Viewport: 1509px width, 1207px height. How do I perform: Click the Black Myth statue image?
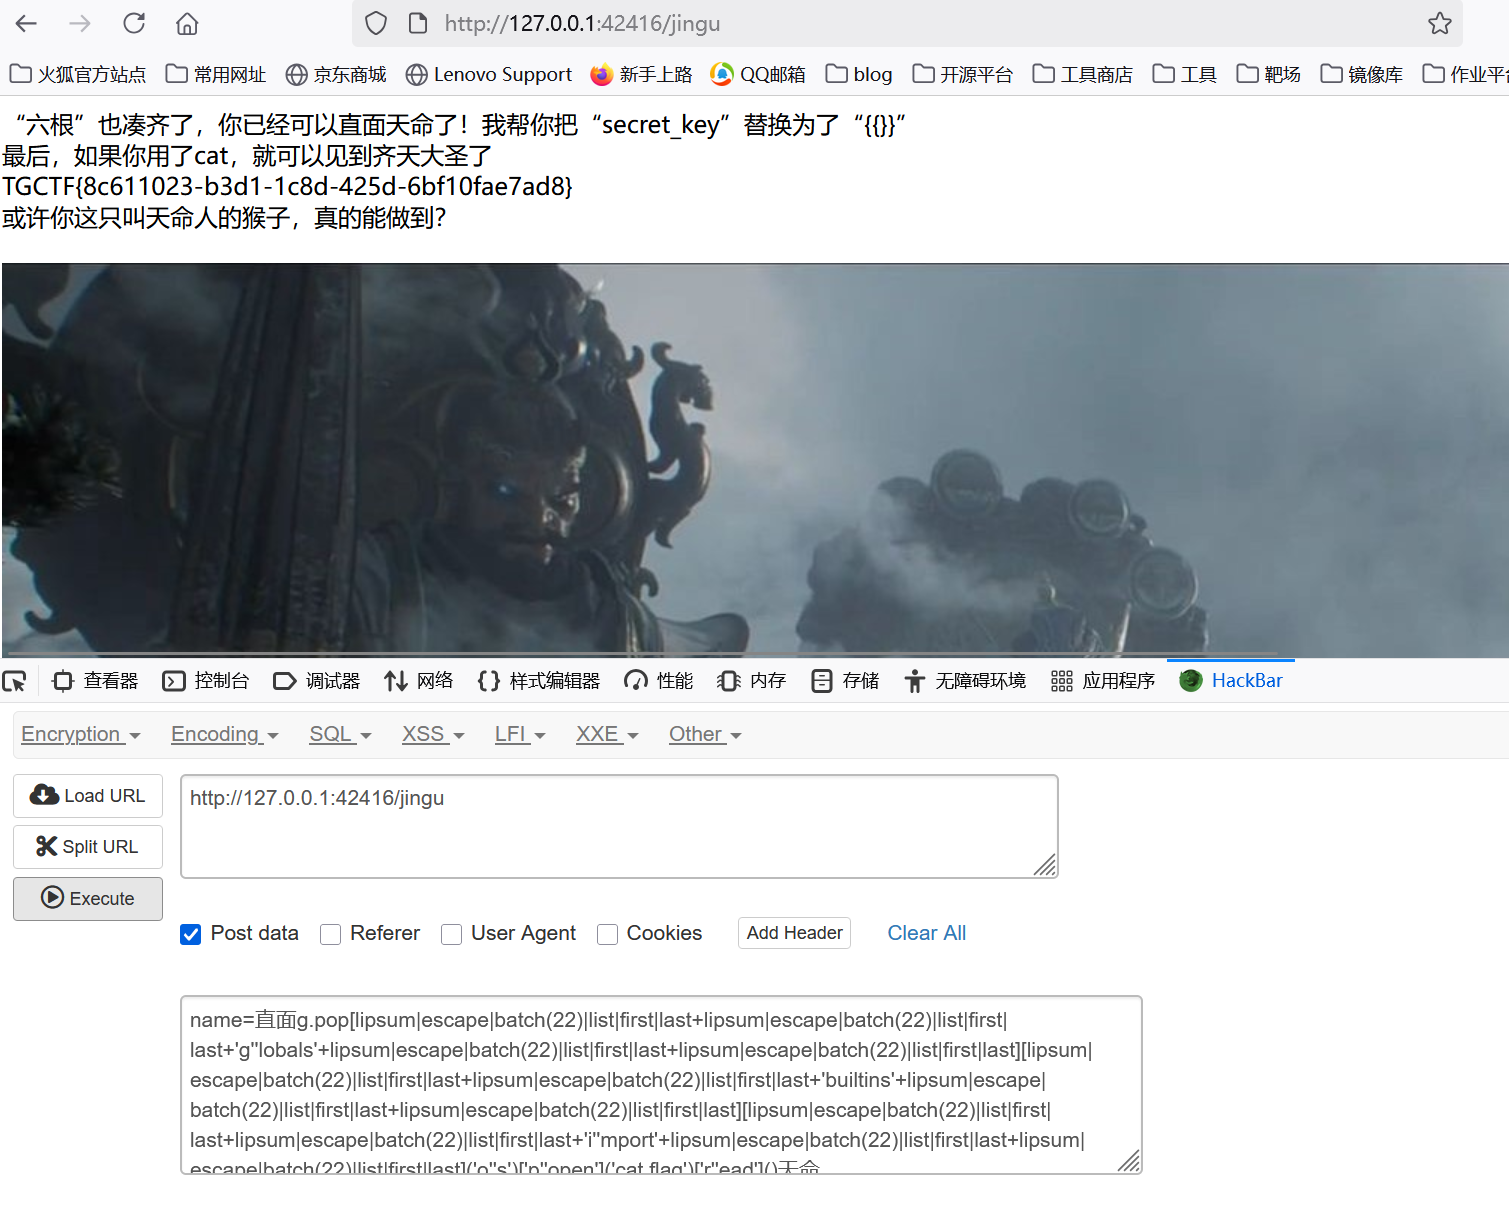[x=755, y=459]
